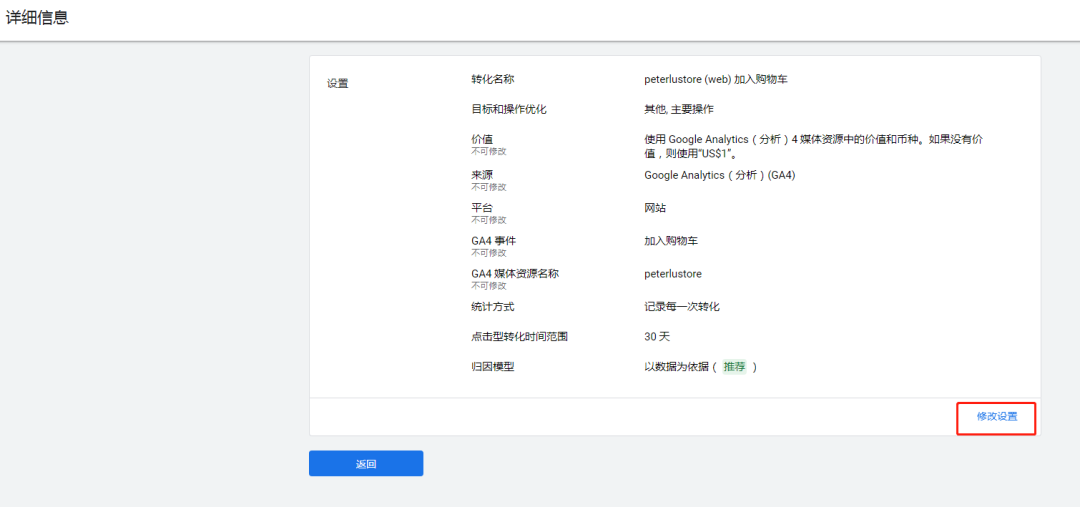Click the 统计方式 field label
This screenshot has height=507, width=1080.
(x=492, y=307)
